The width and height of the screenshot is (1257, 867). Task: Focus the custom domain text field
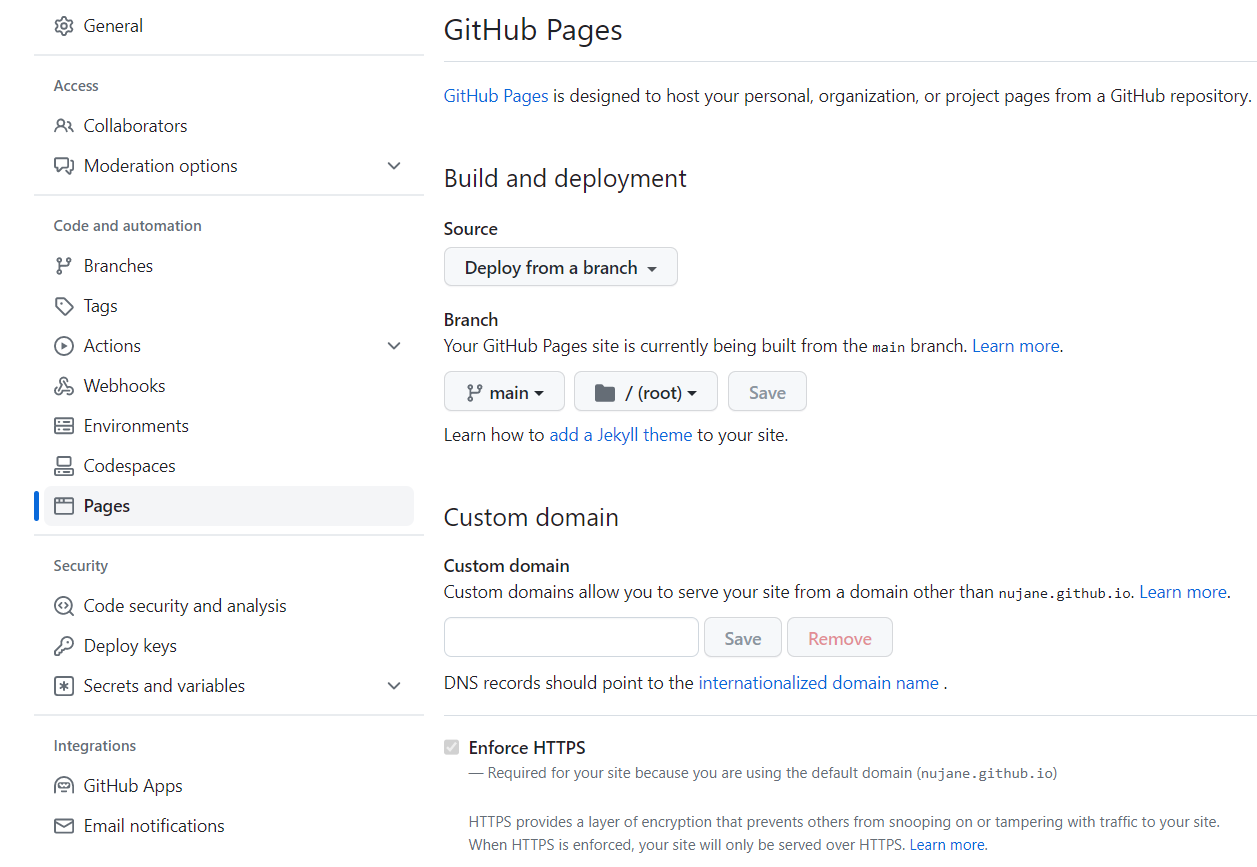(571, 637)
